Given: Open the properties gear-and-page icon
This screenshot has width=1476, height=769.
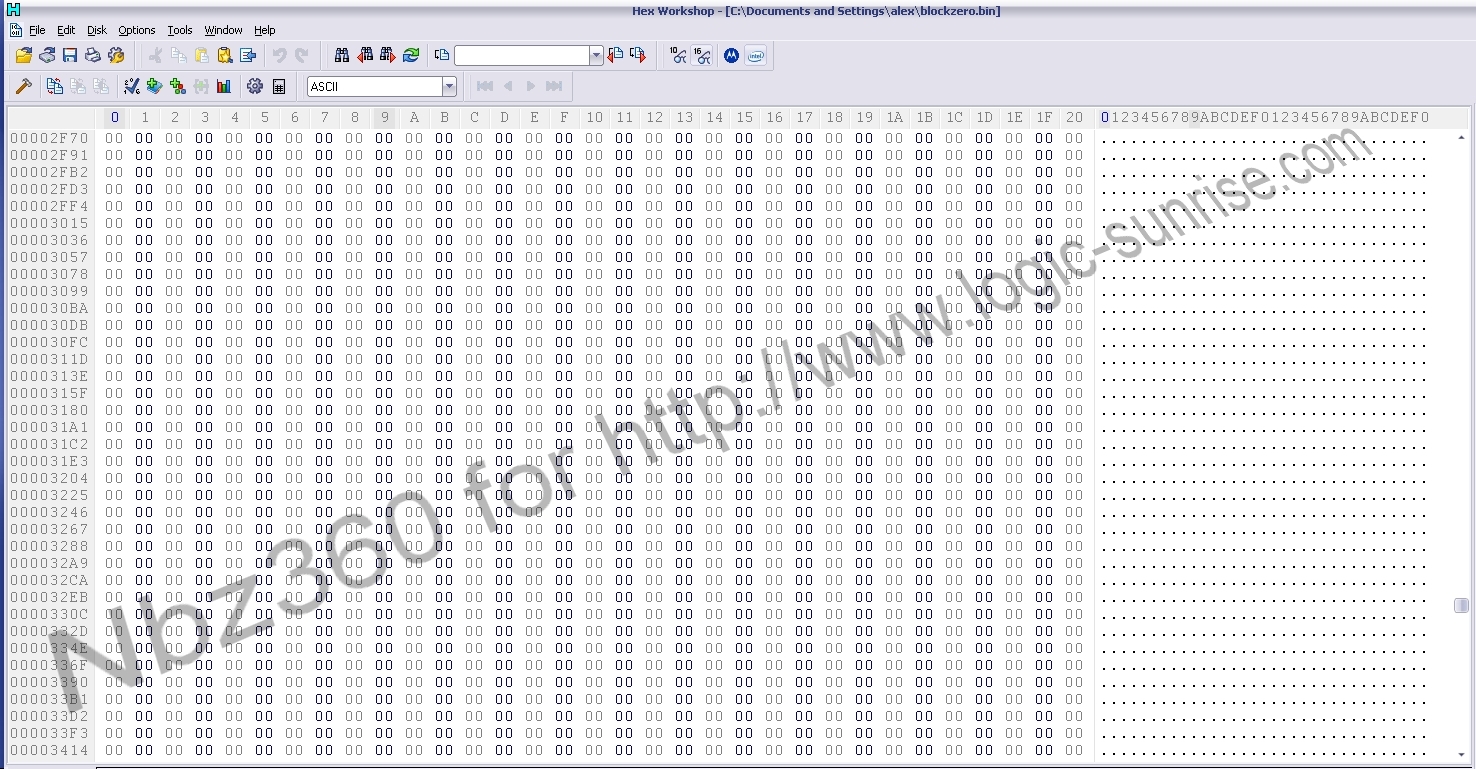Looking at the screenshot, I should [x=116, y=55].
